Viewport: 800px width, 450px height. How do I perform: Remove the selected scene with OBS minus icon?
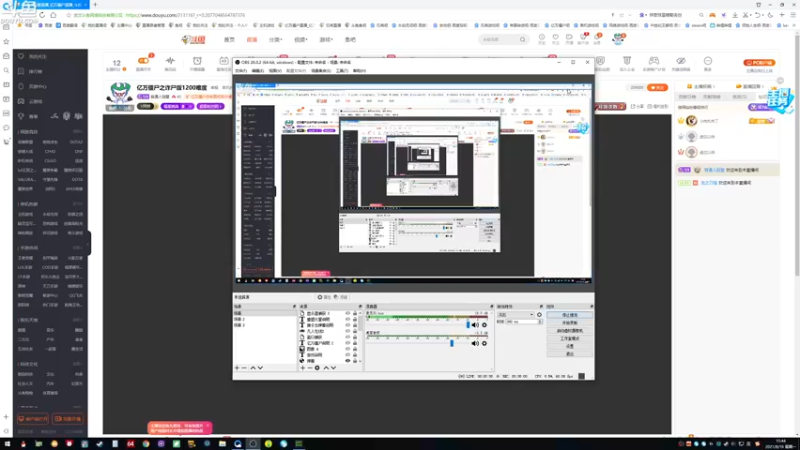244,368
